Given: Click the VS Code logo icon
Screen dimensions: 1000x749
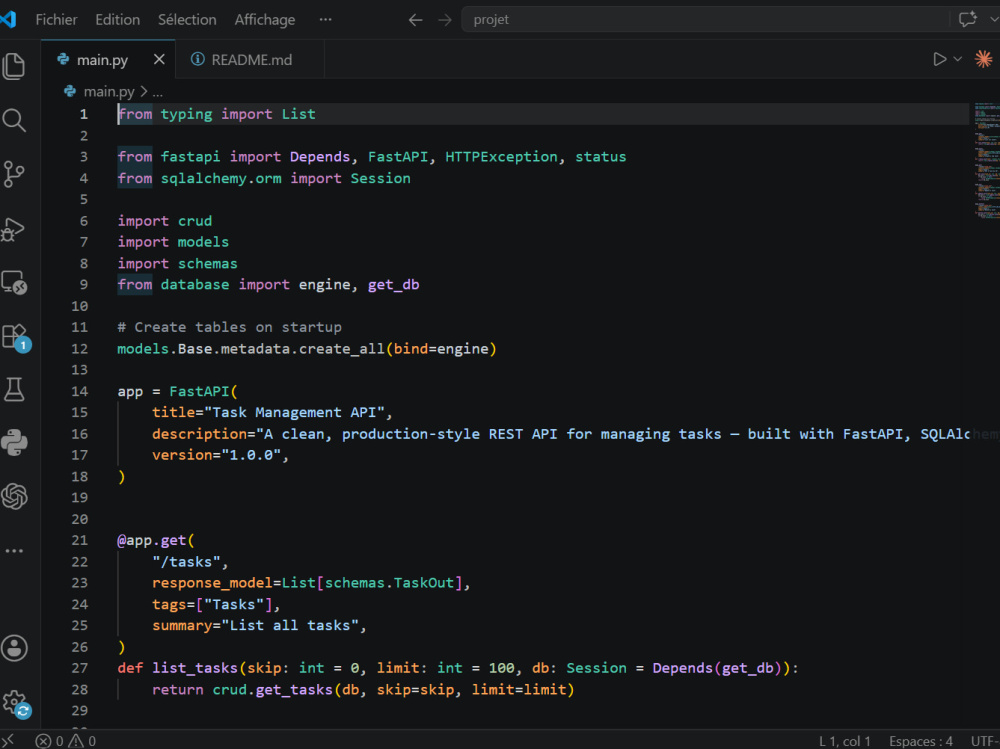Looking at the screenshot, I should tap(8, 19).
